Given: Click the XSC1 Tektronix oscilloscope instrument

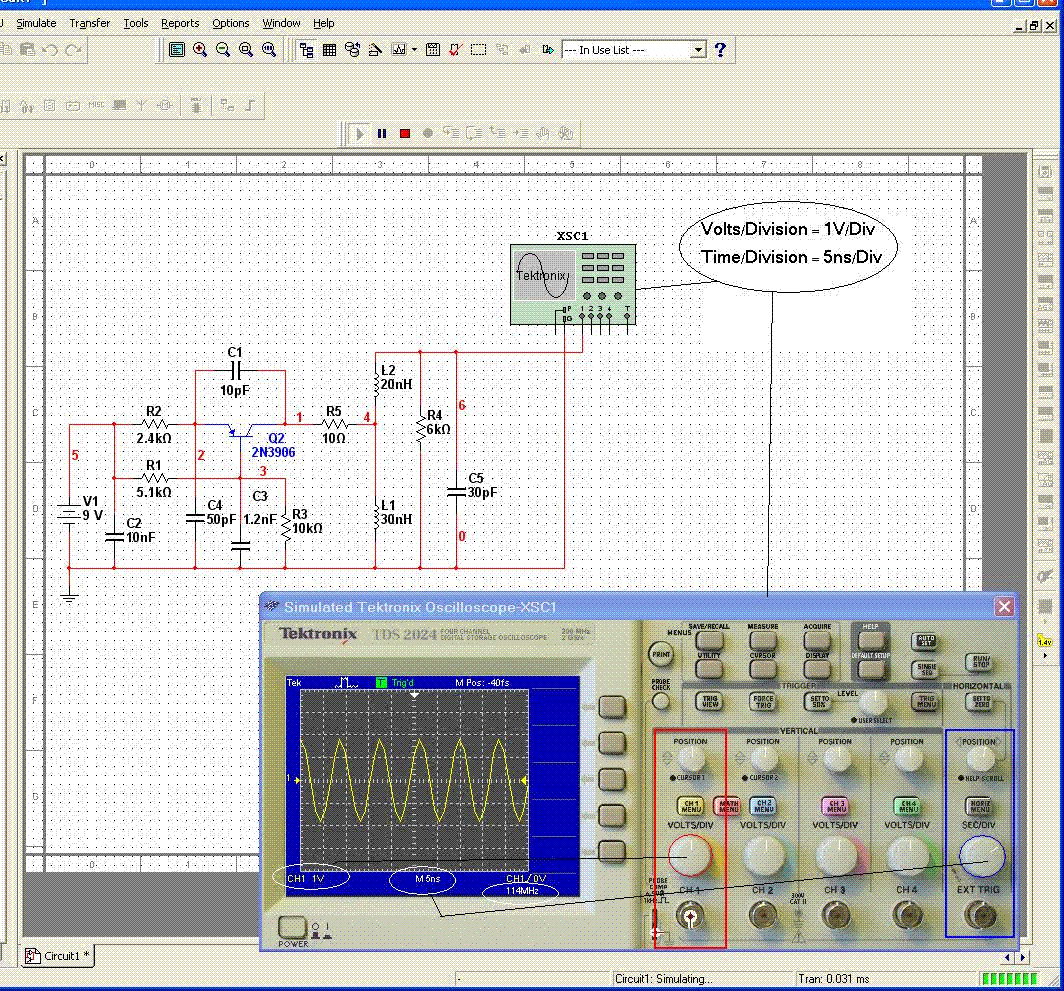Looking at the screenshot, I should click(573, 285).
